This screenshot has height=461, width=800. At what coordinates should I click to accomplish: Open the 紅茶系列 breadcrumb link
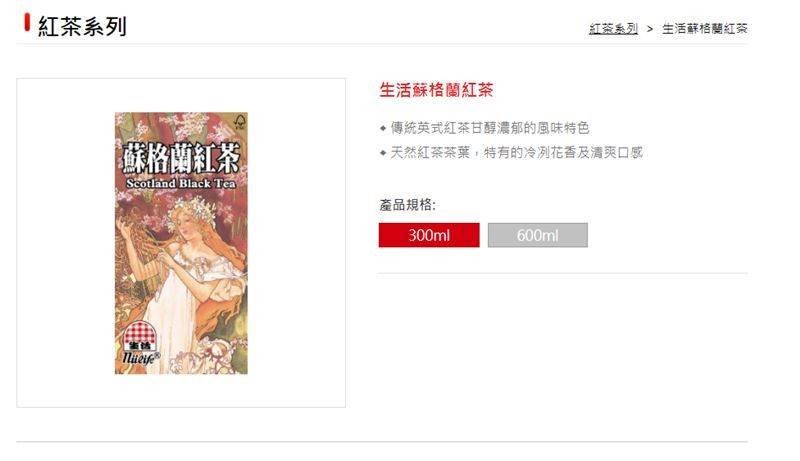click(x=613, y=29)
